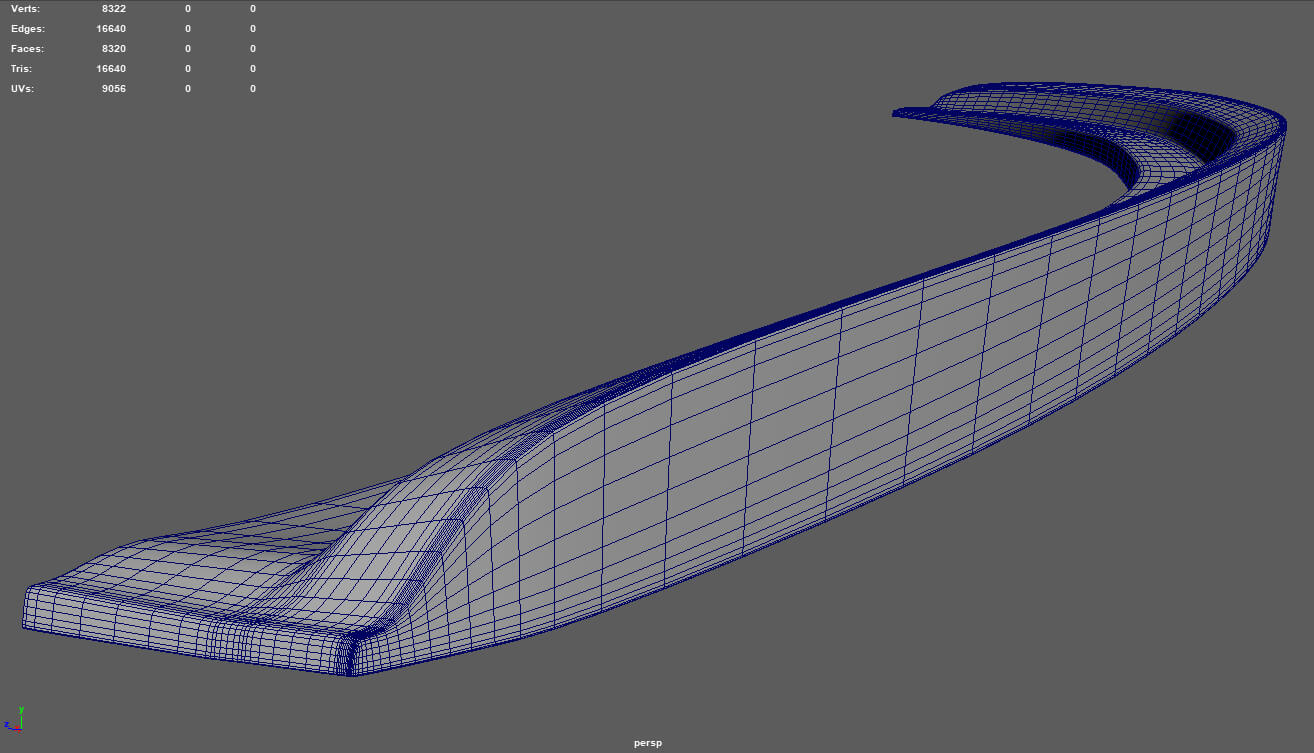Click the UVs label in the HUD

(24, 89)
